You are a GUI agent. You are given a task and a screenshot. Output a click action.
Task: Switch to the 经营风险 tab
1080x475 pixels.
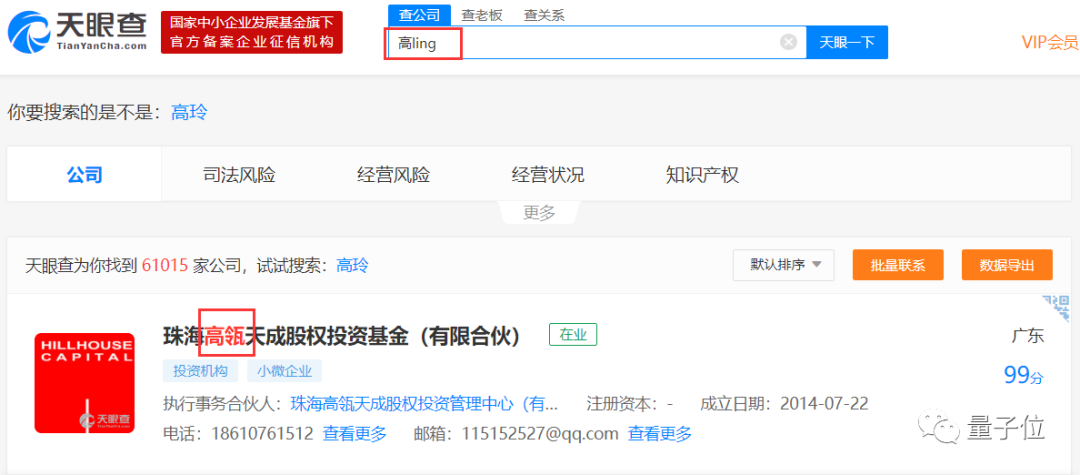tap(393, 175)
